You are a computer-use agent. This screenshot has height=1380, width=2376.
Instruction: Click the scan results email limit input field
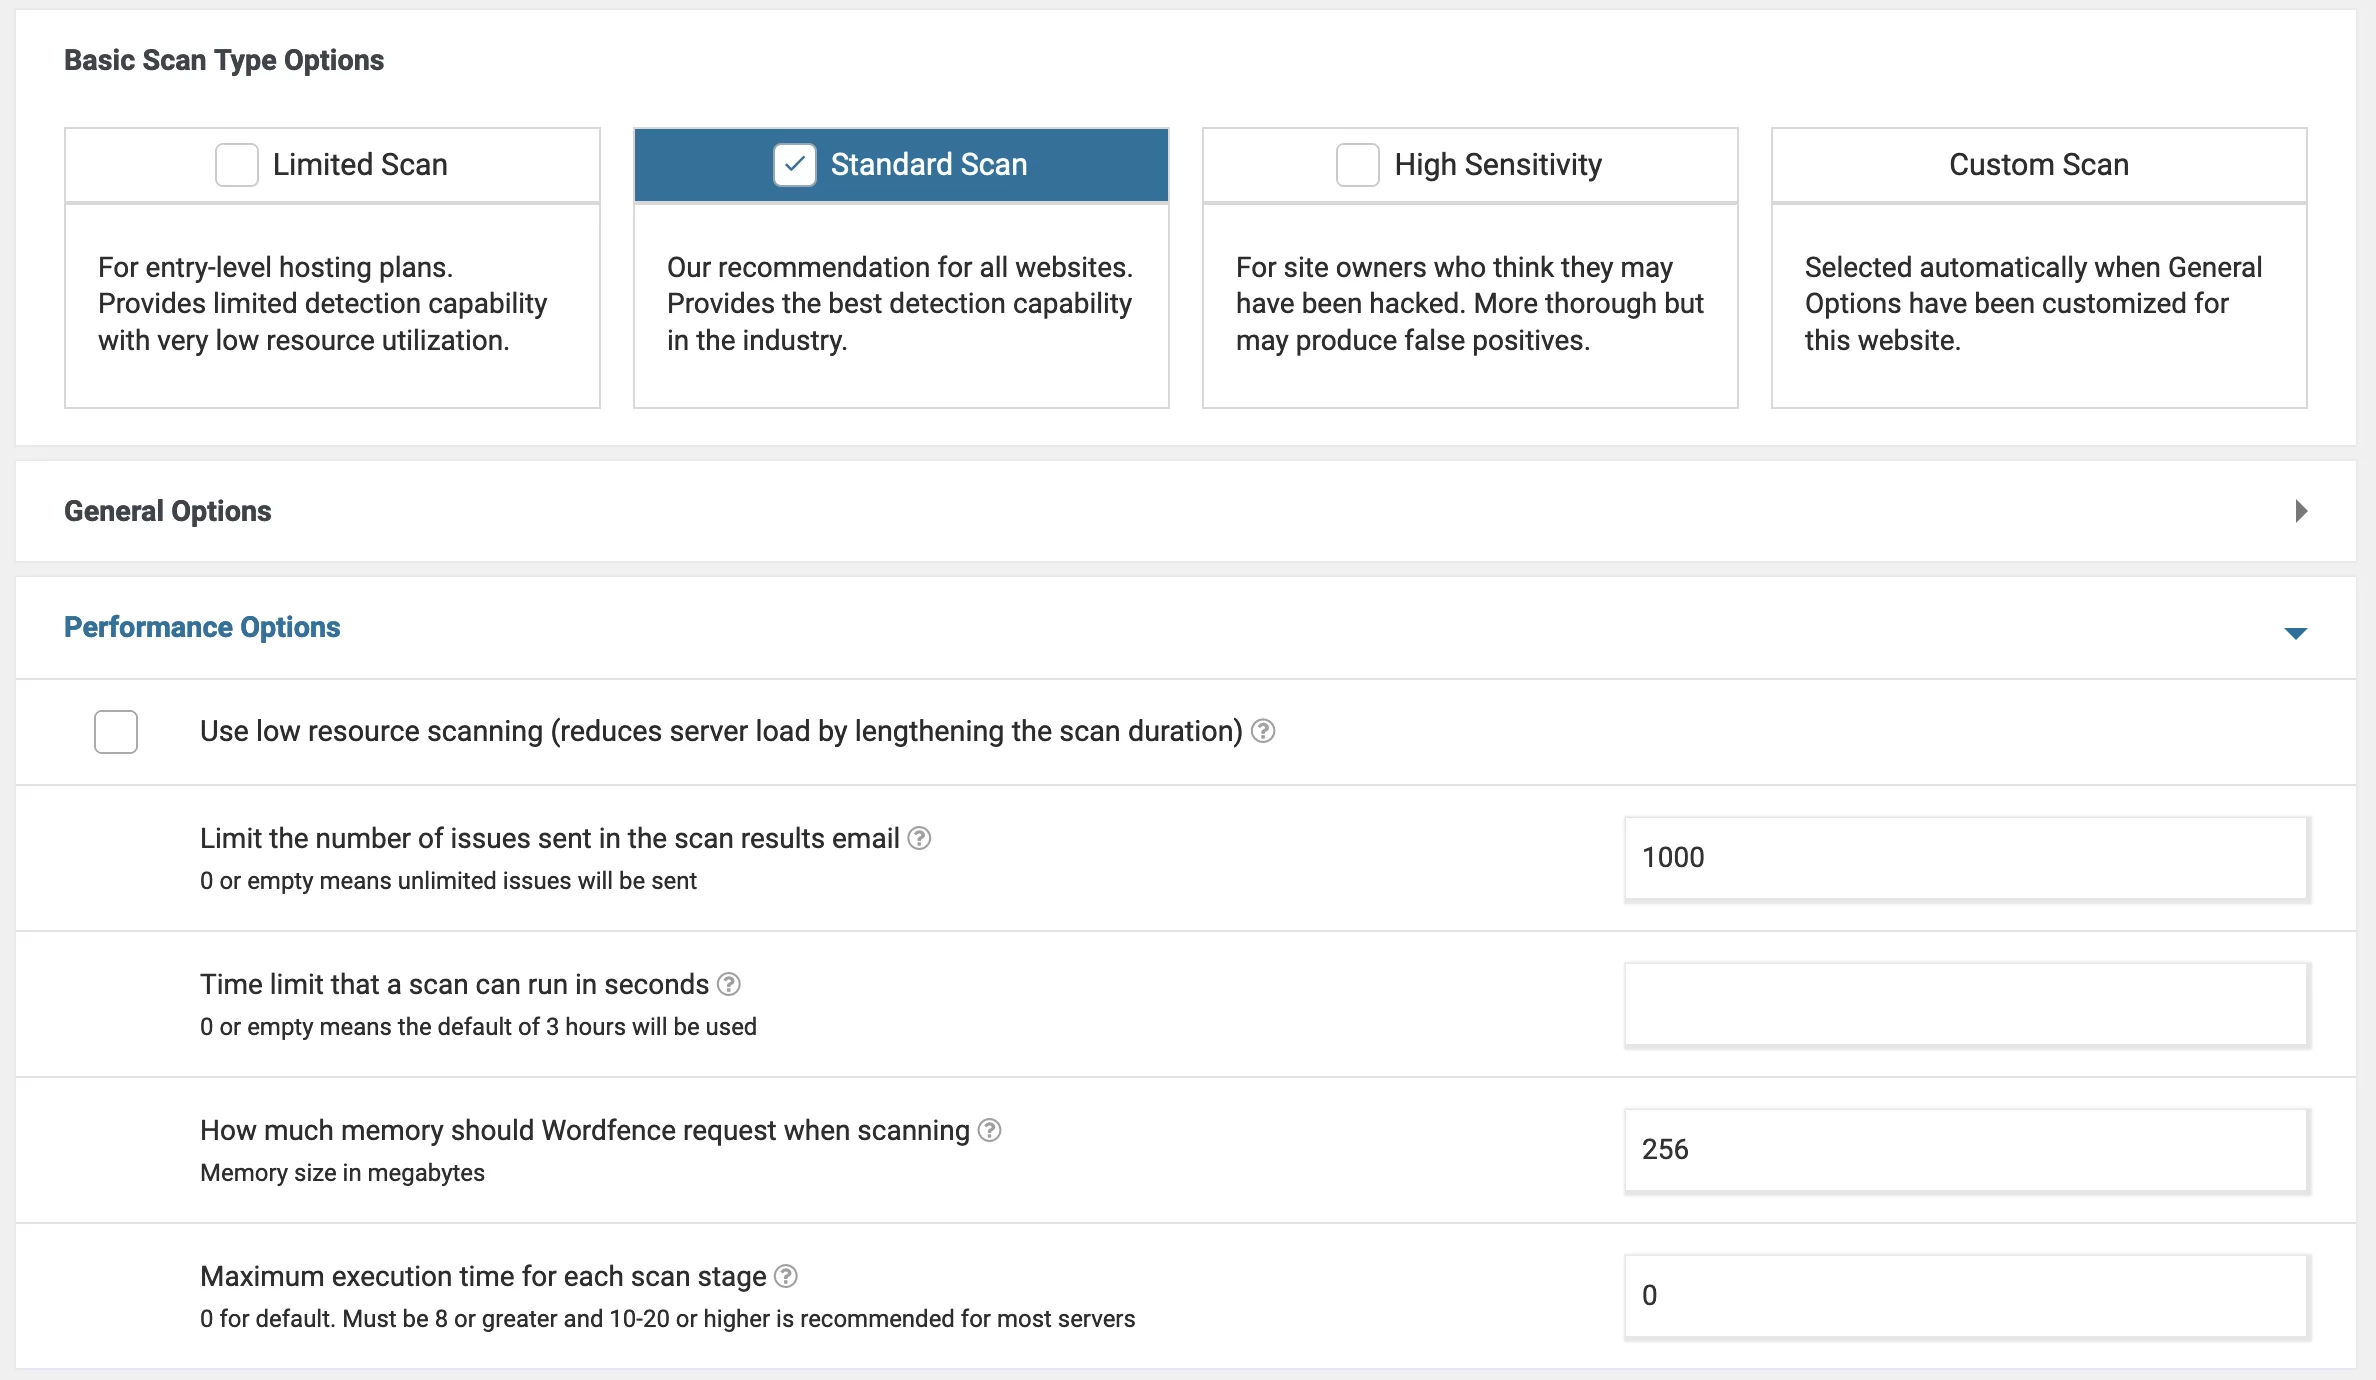(1964, 856)
